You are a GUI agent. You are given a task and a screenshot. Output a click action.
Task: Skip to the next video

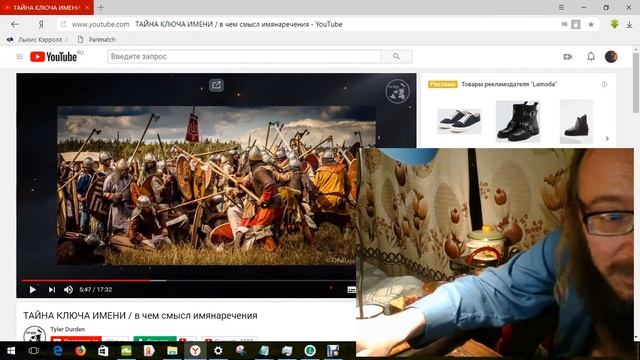(x=51, y=290)
